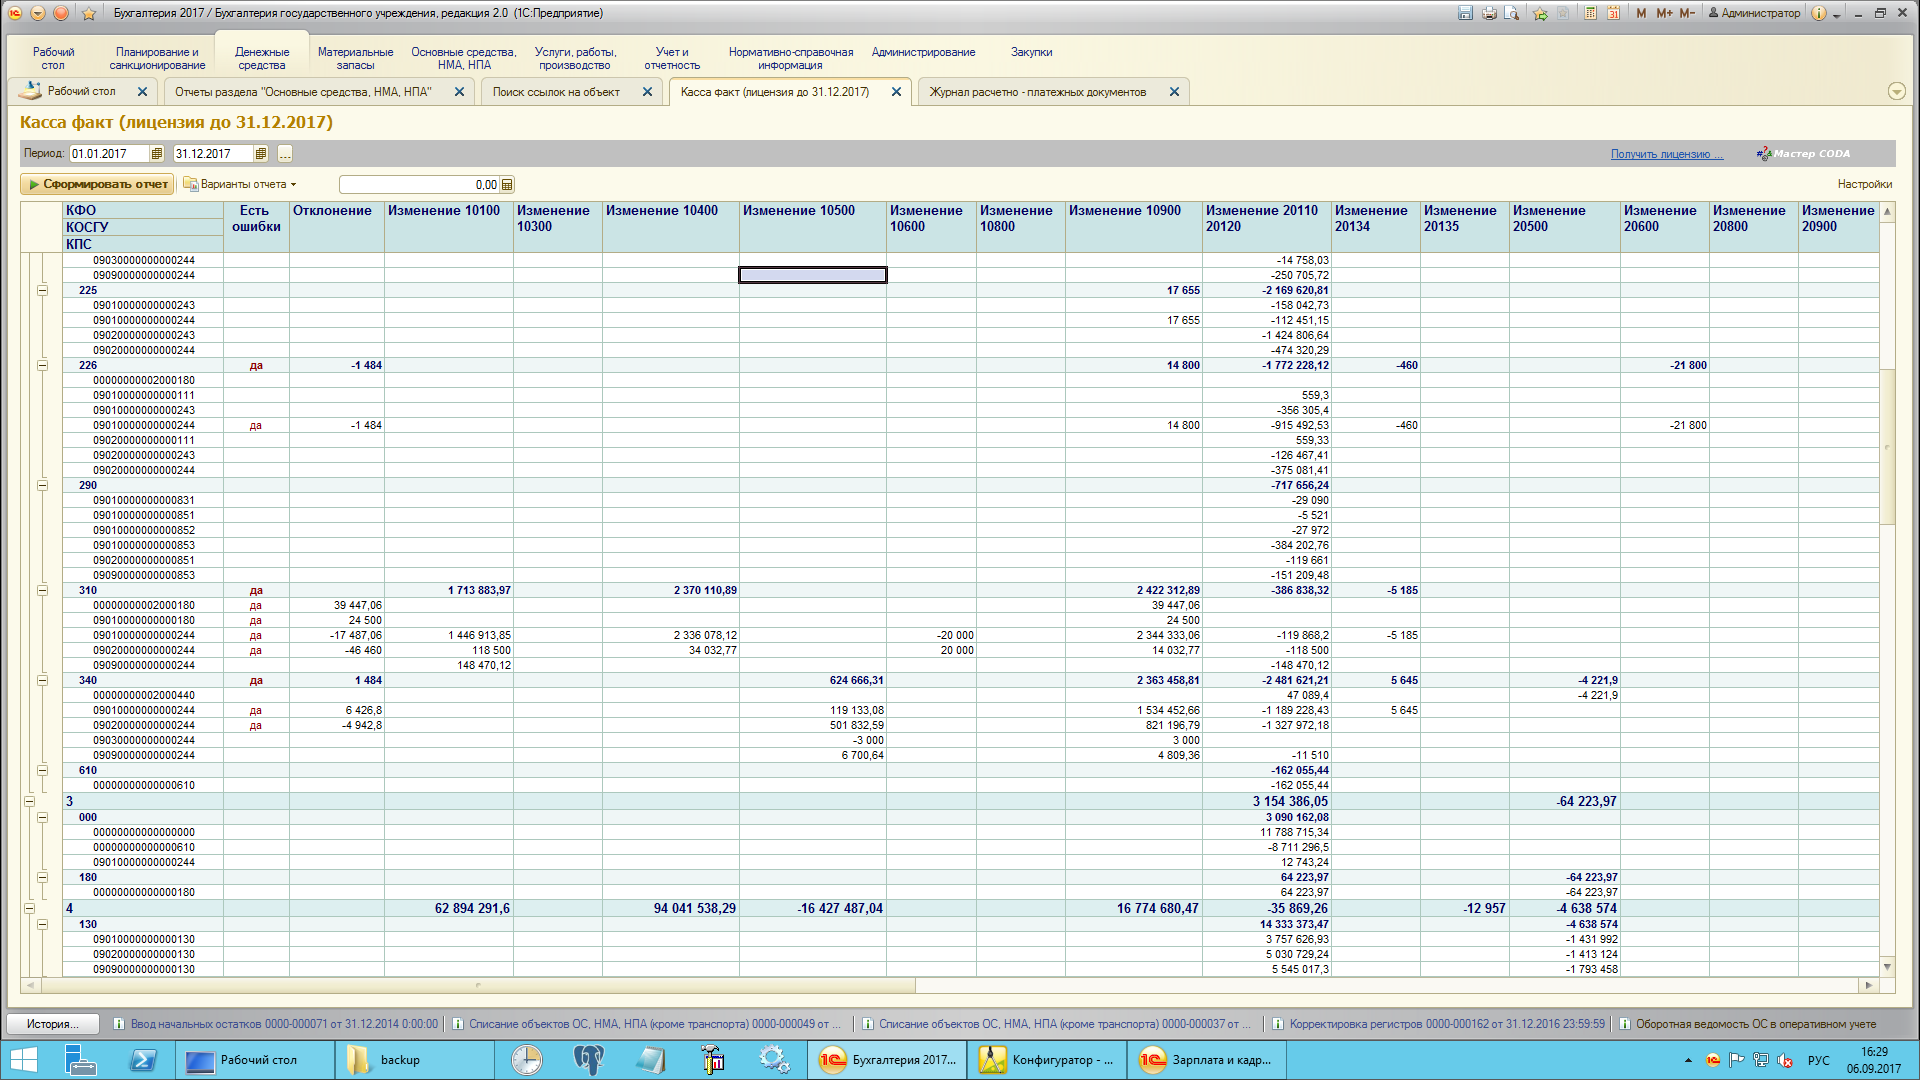Click the 0,00 numeric input field

click(x=419, y=185)
